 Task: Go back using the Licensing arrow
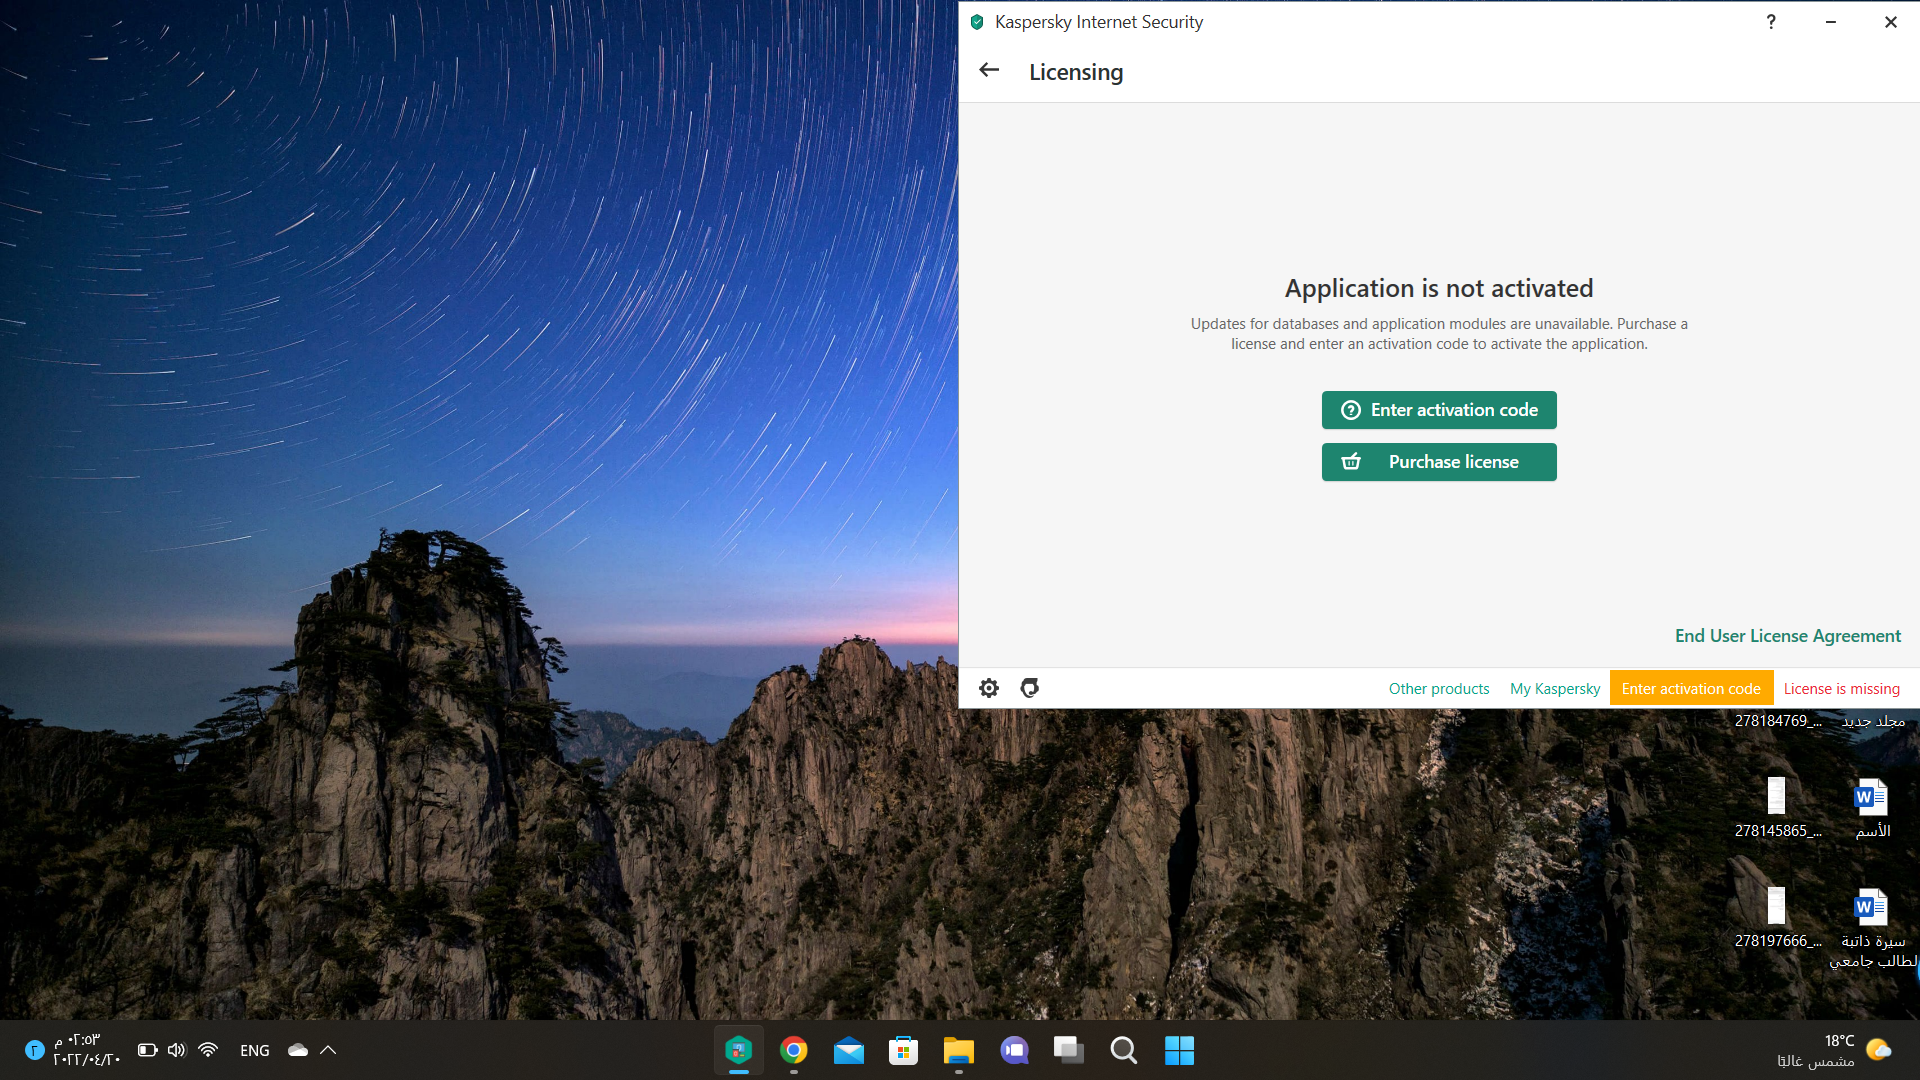point(989,70)
